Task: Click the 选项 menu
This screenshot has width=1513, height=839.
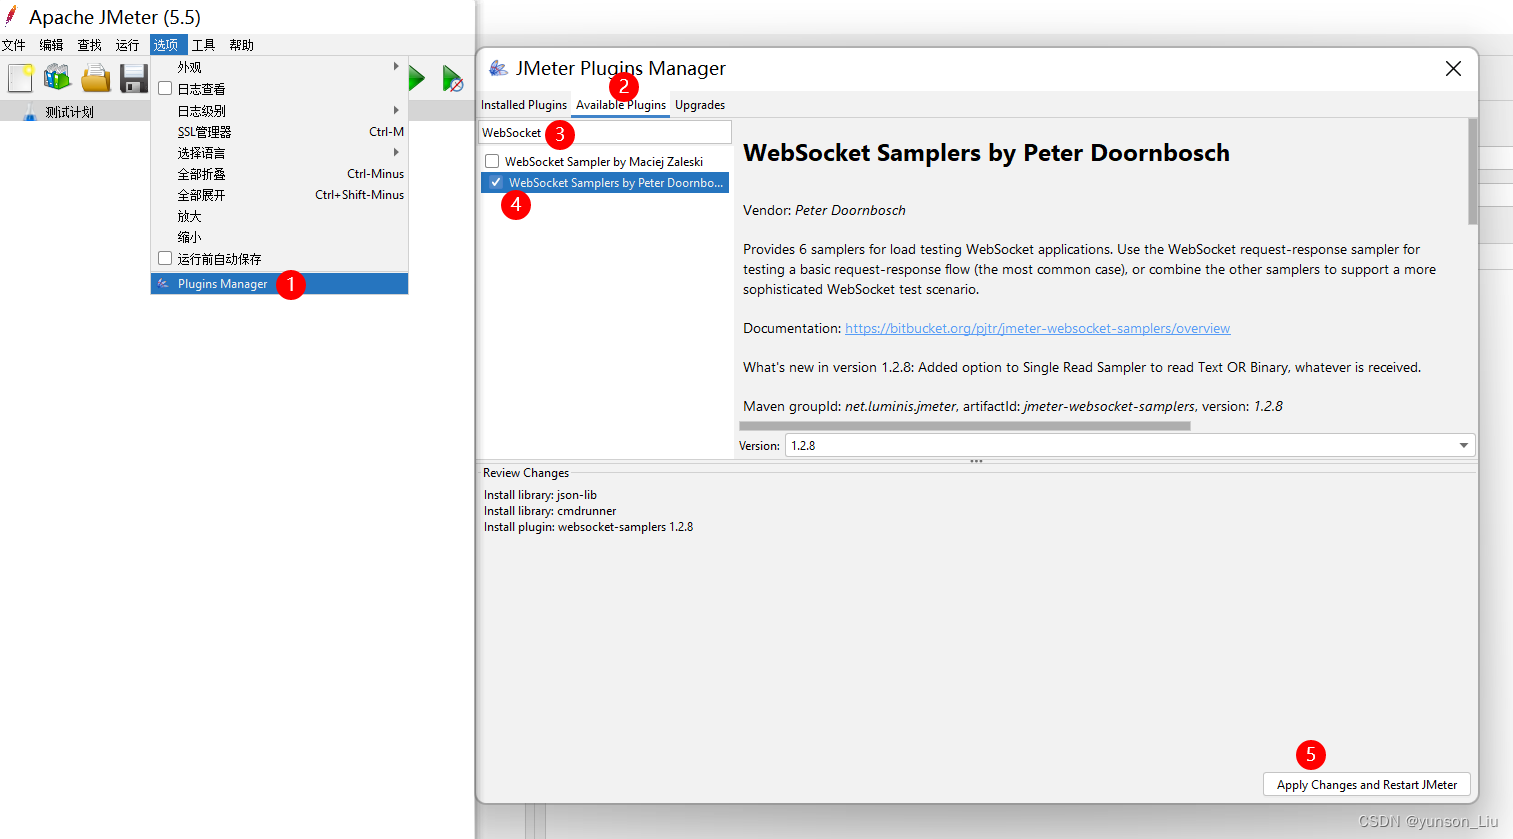Action: pos(166,45)
